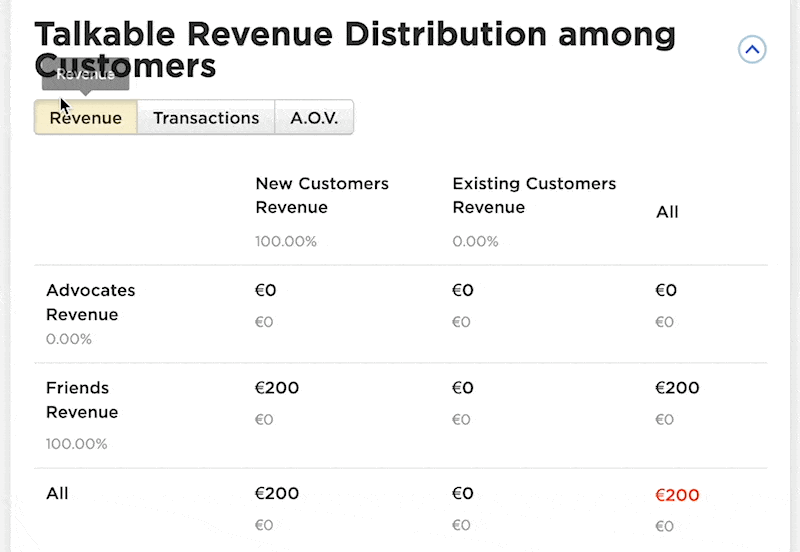The height and width of the screenshot is (552, 800).
Task: Click Friends Revenue All column €200 value
Action: [677, 388]
